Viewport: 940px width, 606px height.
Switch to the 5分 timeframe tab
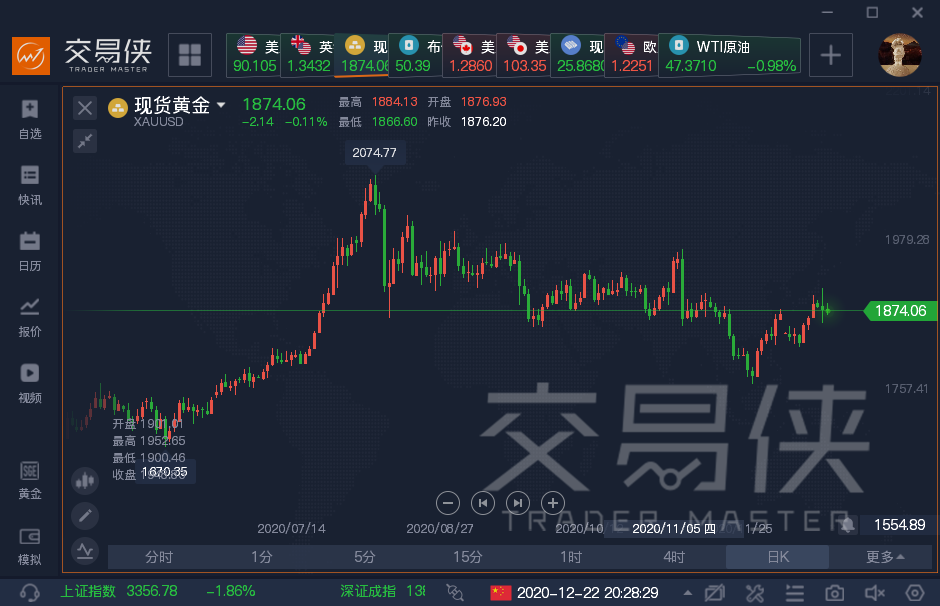click(364, 557)
